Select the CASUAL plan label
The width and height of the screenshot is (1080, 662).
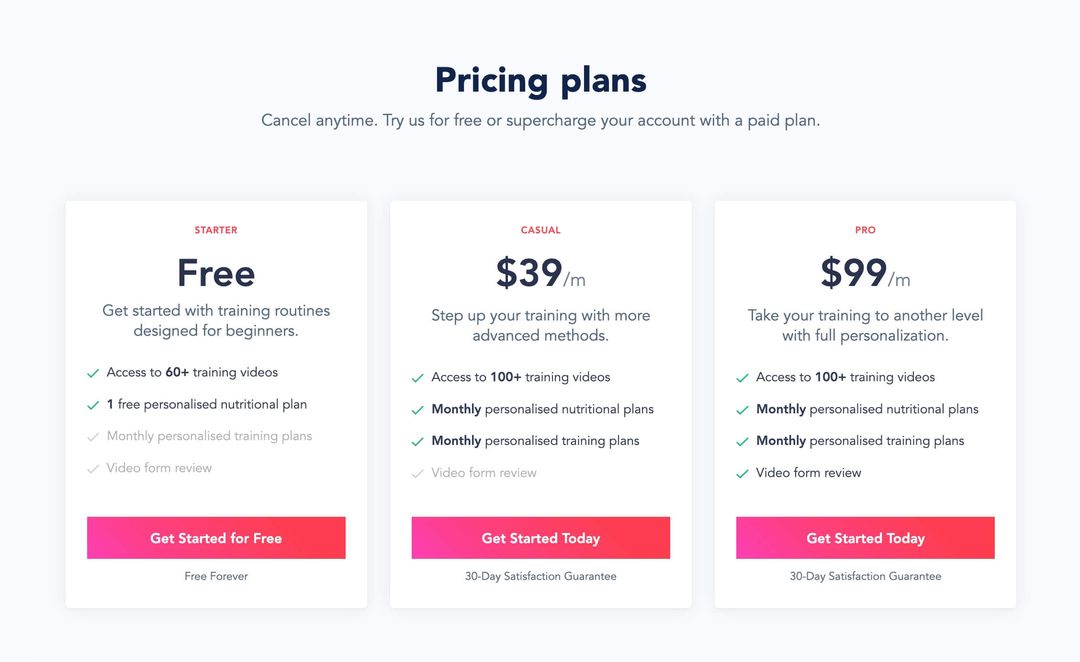540,229
